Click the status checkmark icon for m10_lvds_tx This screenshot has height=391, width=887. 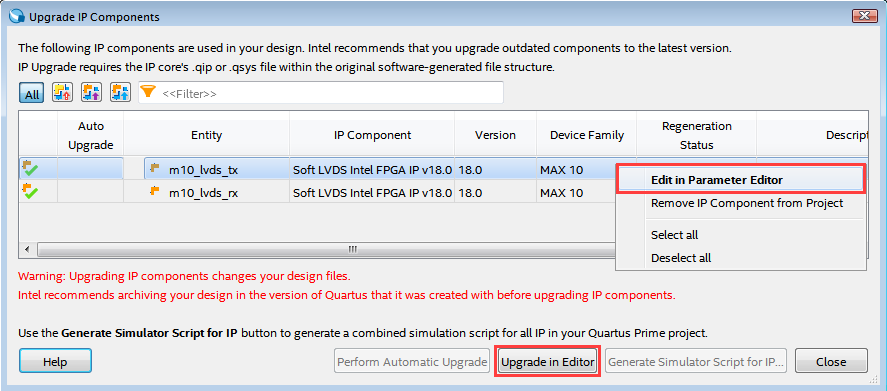click(30, 168)
